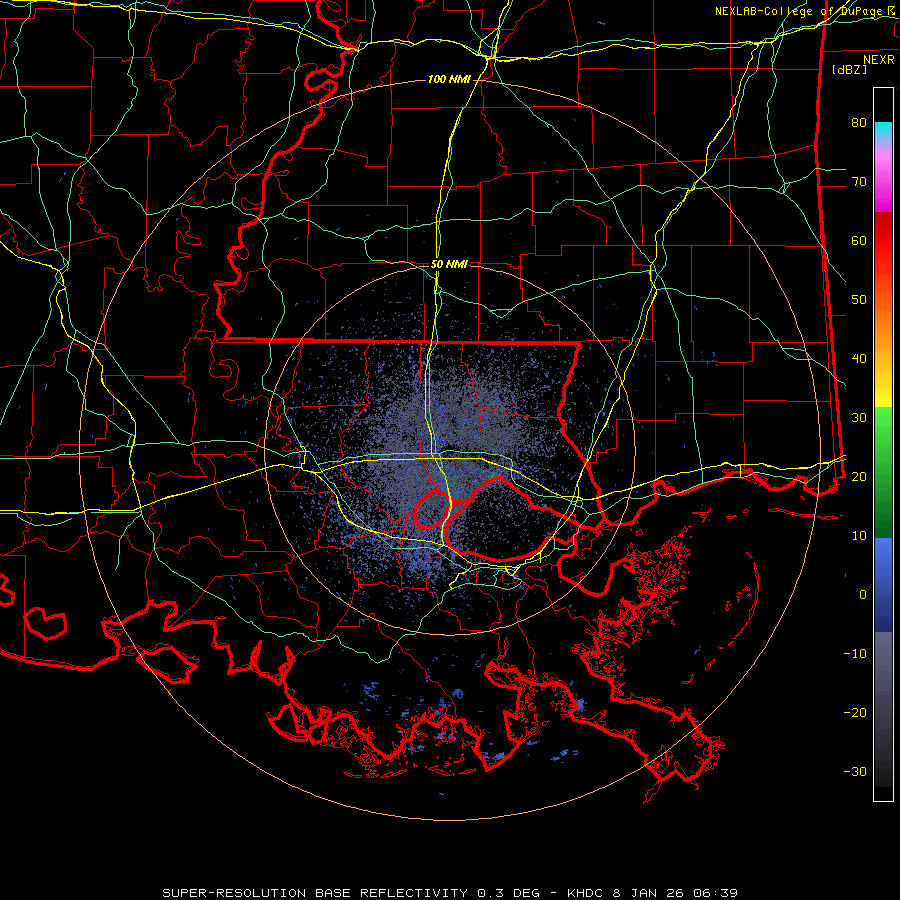Click the 06:39 timestamp in the caption
Viewport: 900px width, 900px height.
pos(714,893)
